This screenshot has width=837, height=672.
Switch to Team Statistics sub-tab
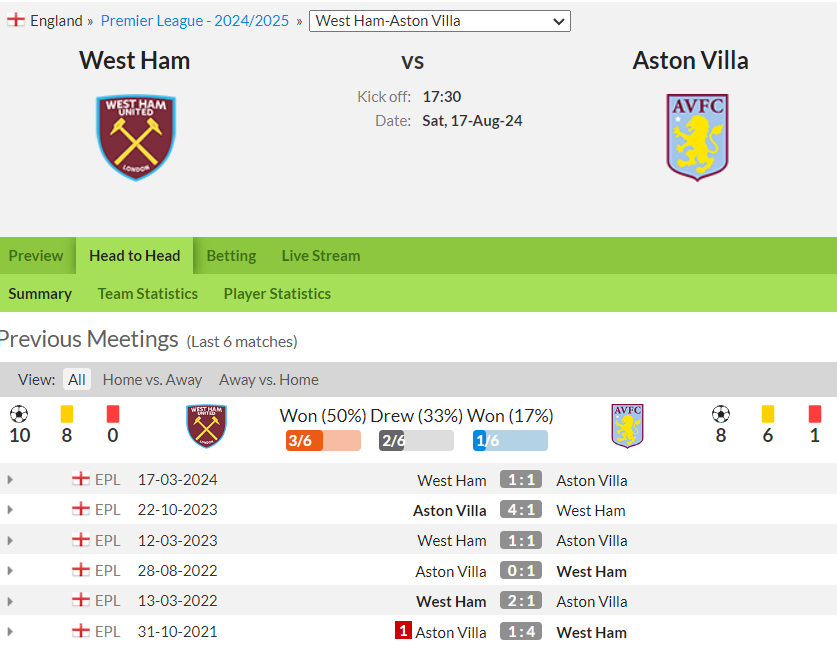click(x=147, y=294)
